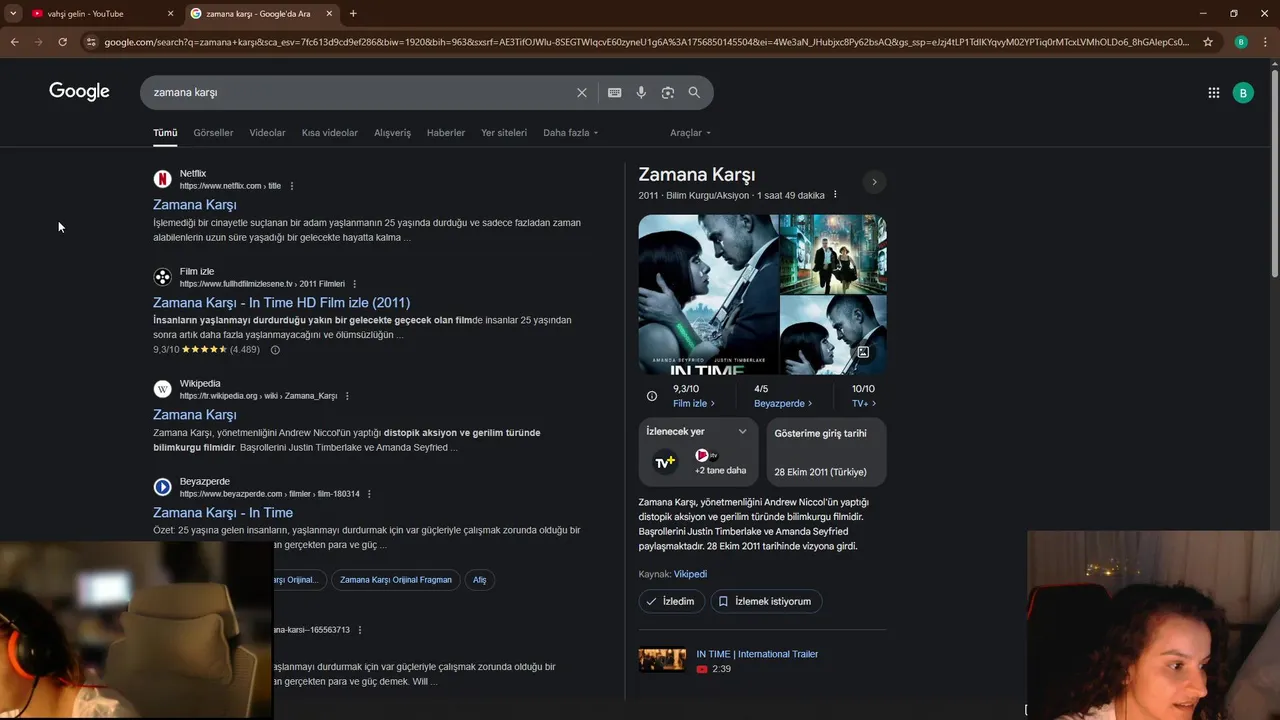Click the browser back arrow
This screenshot has width=1280, height=720.
pos(14,42)
